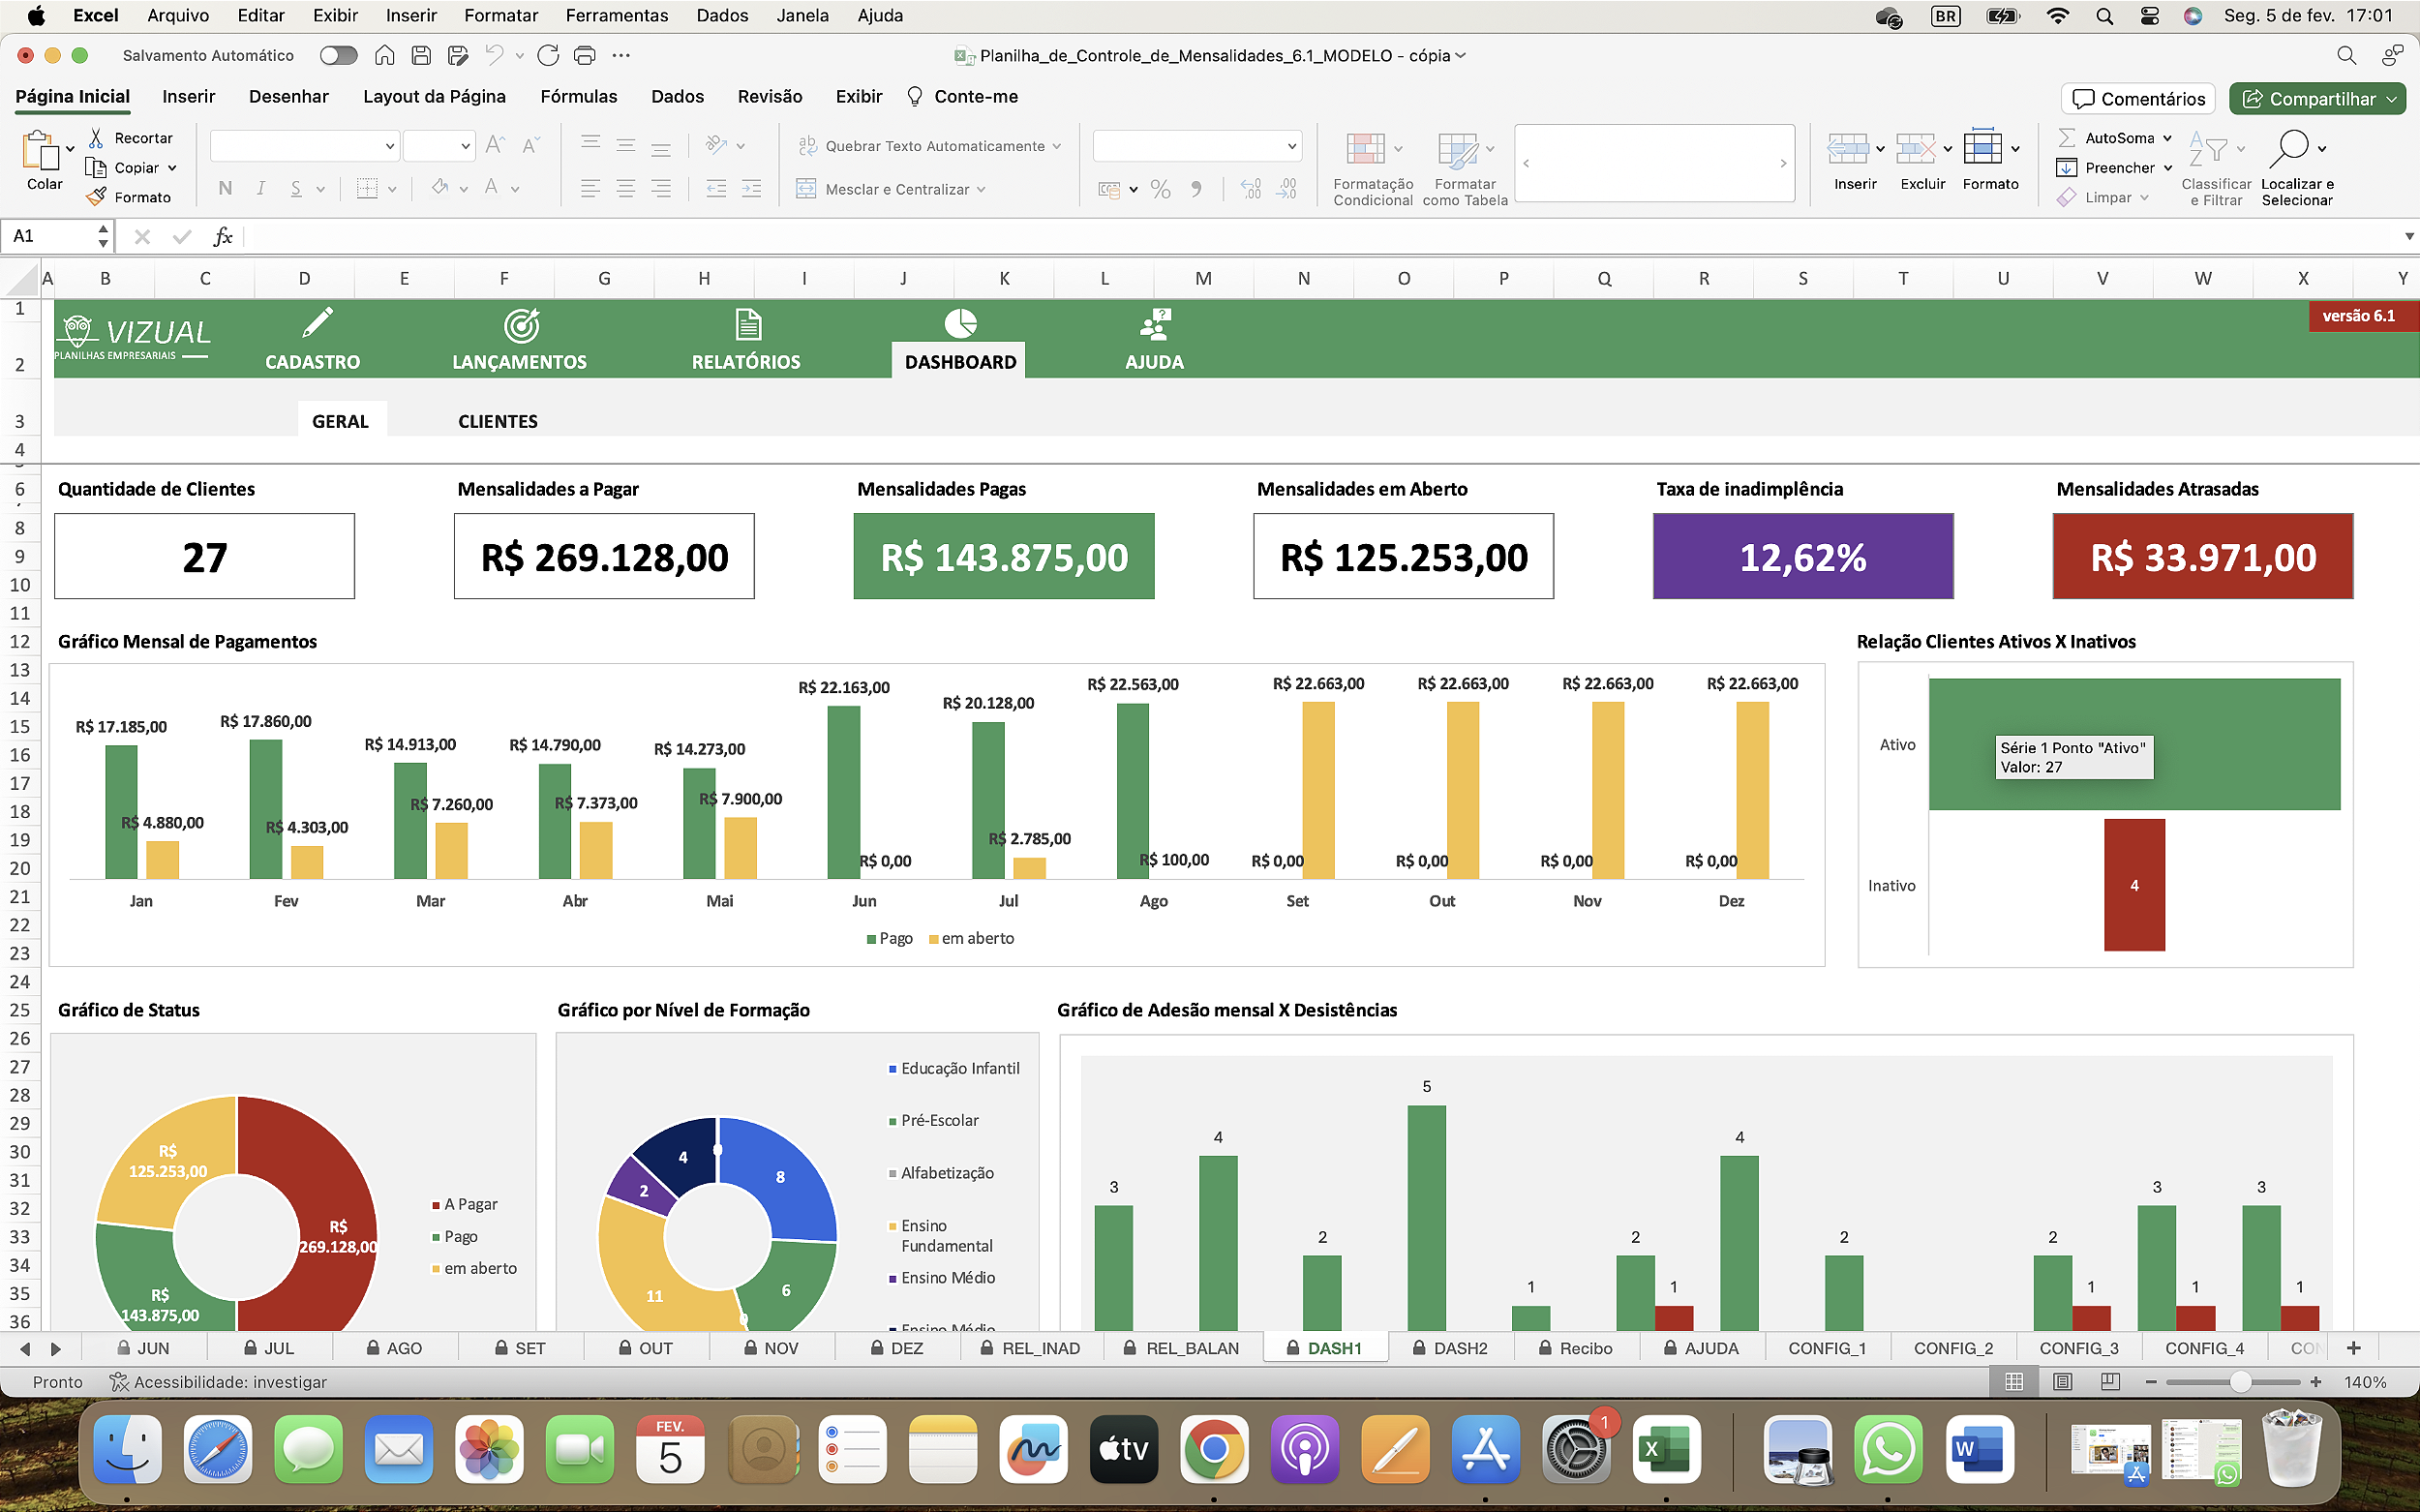Expand the Preencher dropdown
The image size is (2420, 1512).
(2166, 167)
